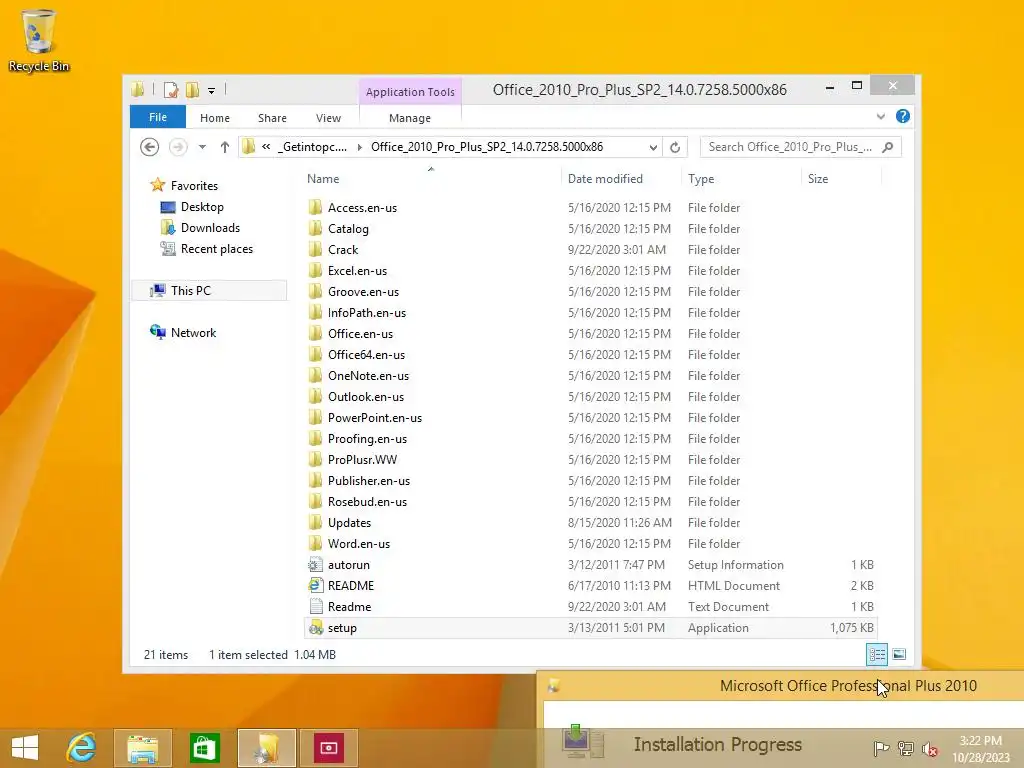
Task: Select the Application Tools contextual tab
Action: click(x=410, y=92)
